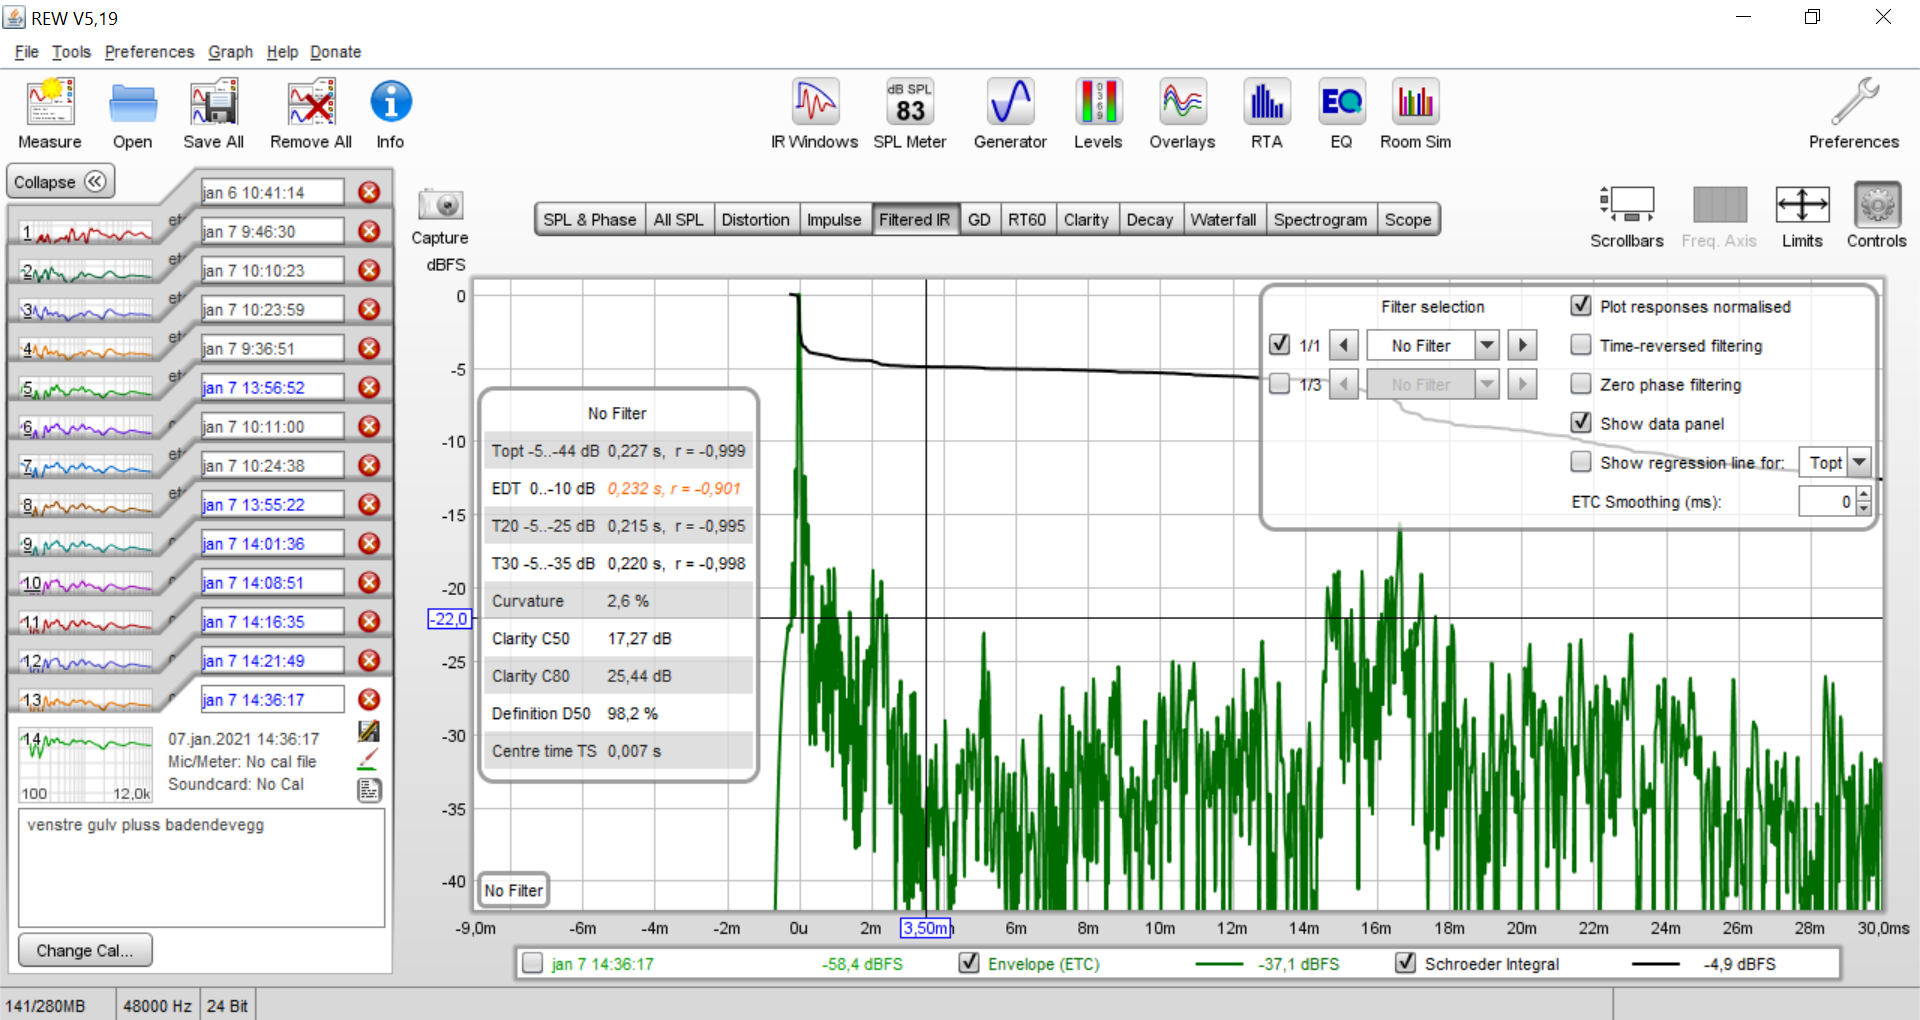Enable Time-reversed filtering
Screen dimensions: 1920x1020
point(1581,344)
